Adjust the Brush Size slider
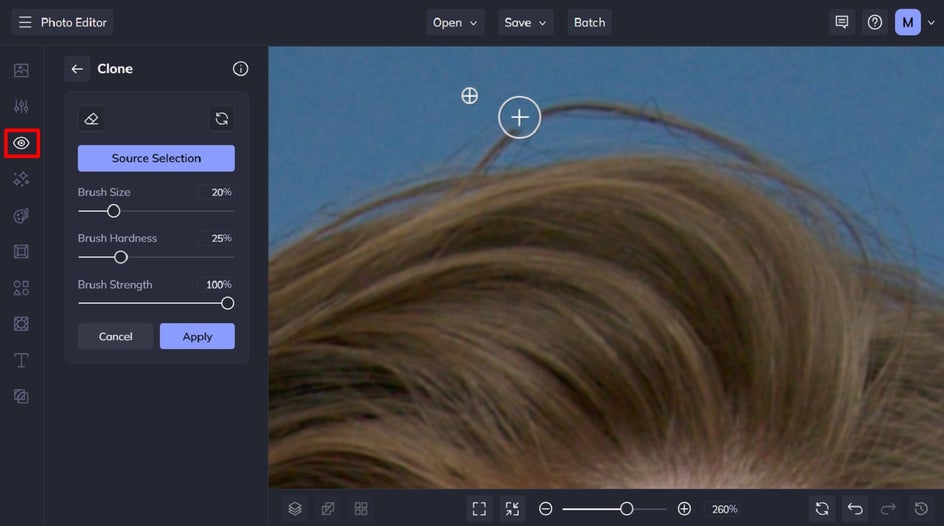944x526 pixels. click(113, 211)
